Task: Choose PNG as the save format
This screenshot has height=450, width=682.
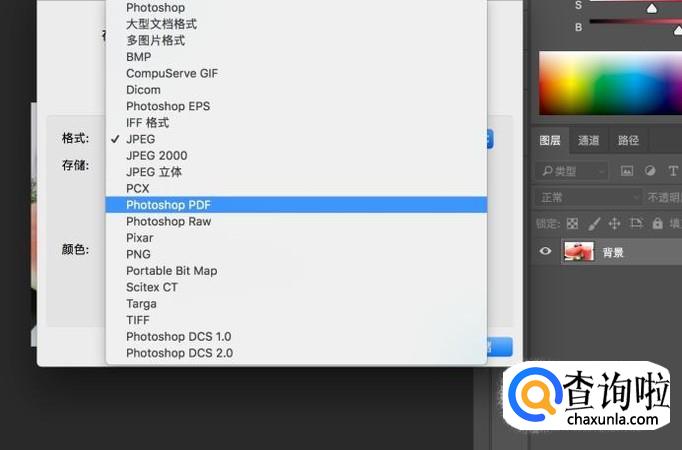Action: tap(296, 254)
